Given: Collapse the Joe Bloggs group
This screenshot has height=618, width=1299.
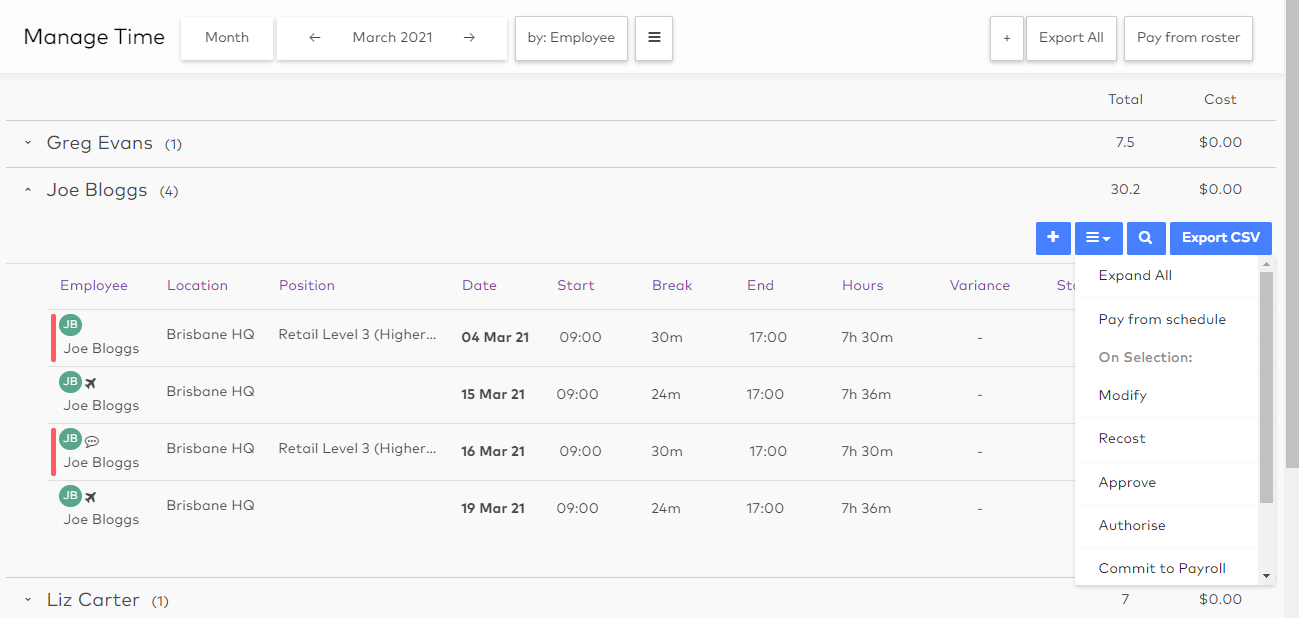Looking at the screenshot, I should 28,190.
